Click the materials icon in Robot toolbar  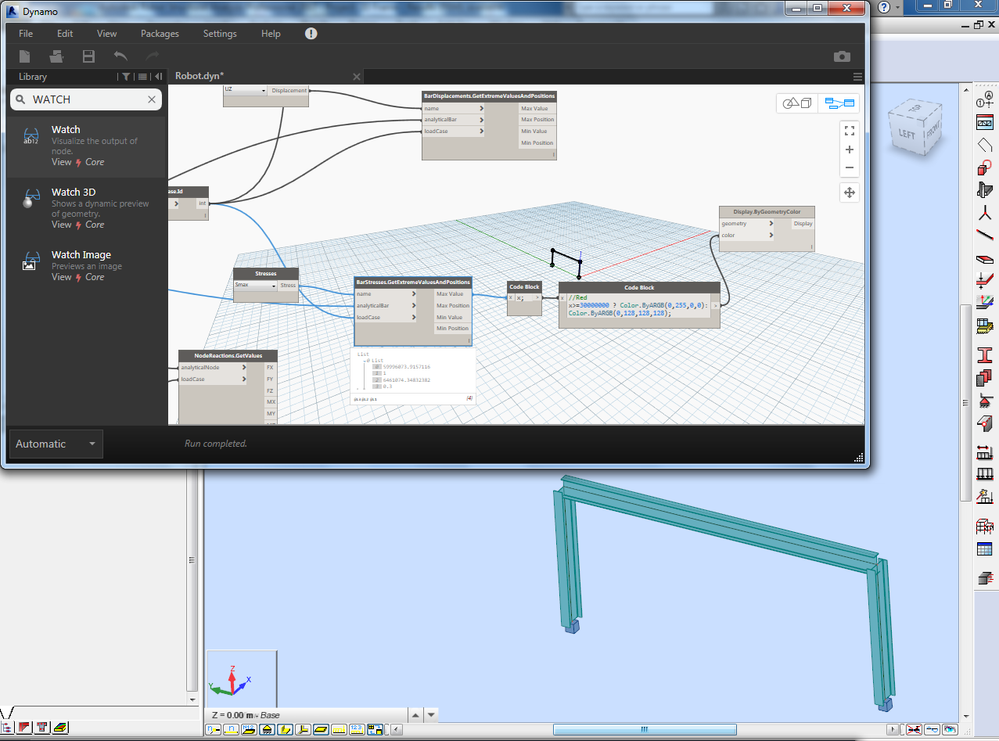[x=984, y=377]
